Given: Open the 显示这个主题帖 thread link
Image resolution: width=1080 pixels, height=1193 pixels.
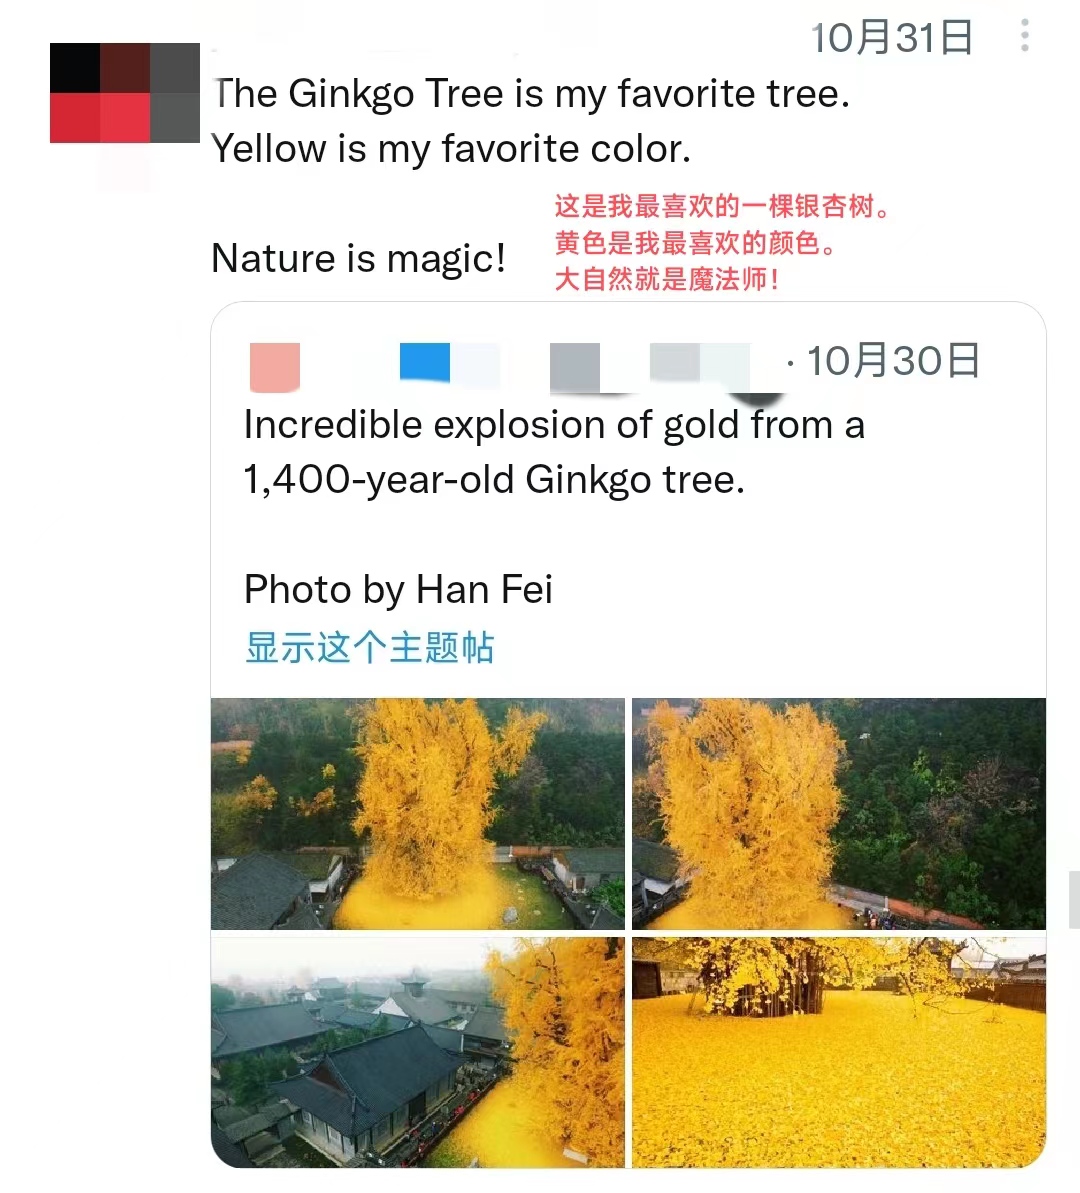Looking at the screenshot, I should pyautogui.click(x=369, y=647).
